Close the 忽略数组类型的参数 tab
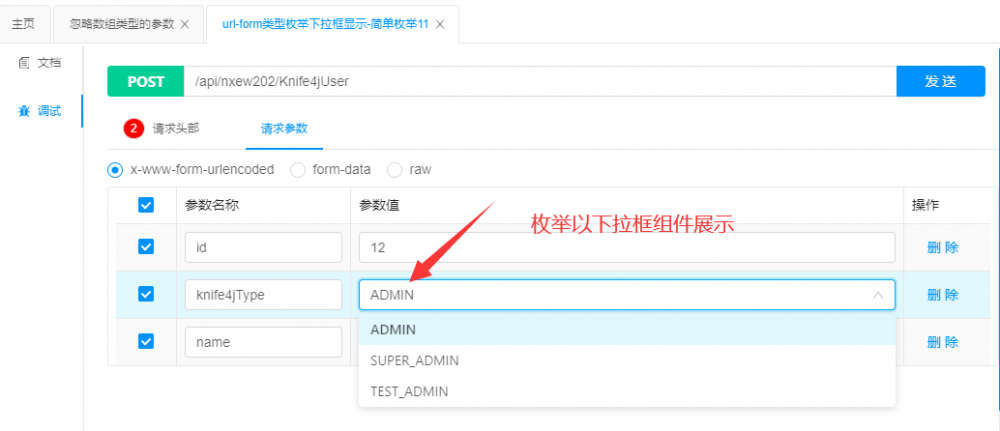This screenshot has height=431, width=1000. (x=184, y=24)
